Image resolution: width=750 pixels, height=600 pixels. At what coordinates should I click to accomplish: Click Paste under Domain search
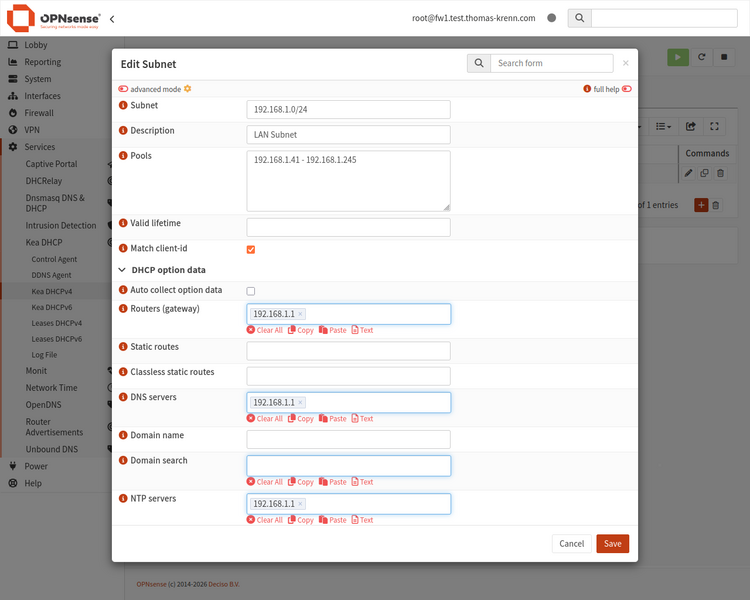(333, 482)
